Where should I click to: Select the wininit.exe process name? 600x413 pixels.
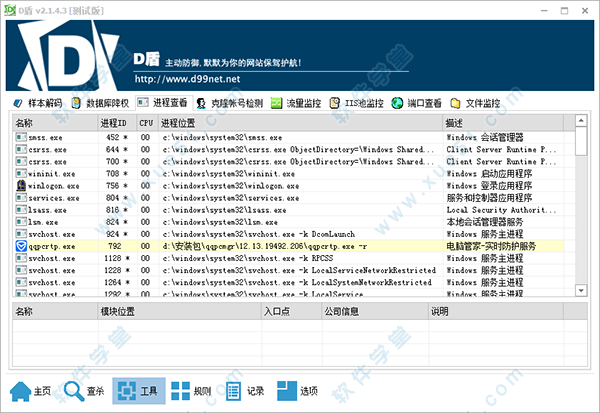click(52, 174)
